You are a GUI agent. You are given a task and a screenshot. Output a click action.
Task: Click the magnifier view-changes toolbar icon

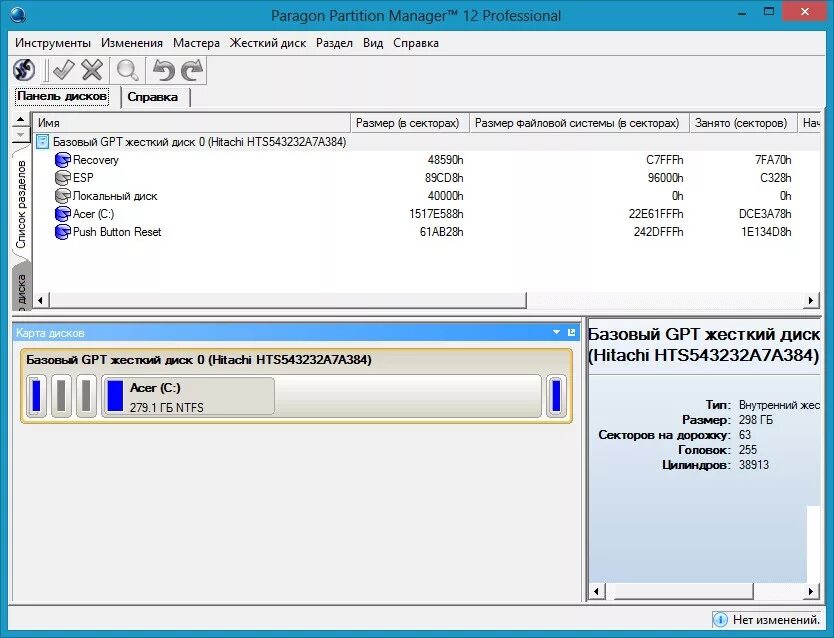tap(128, 70)
